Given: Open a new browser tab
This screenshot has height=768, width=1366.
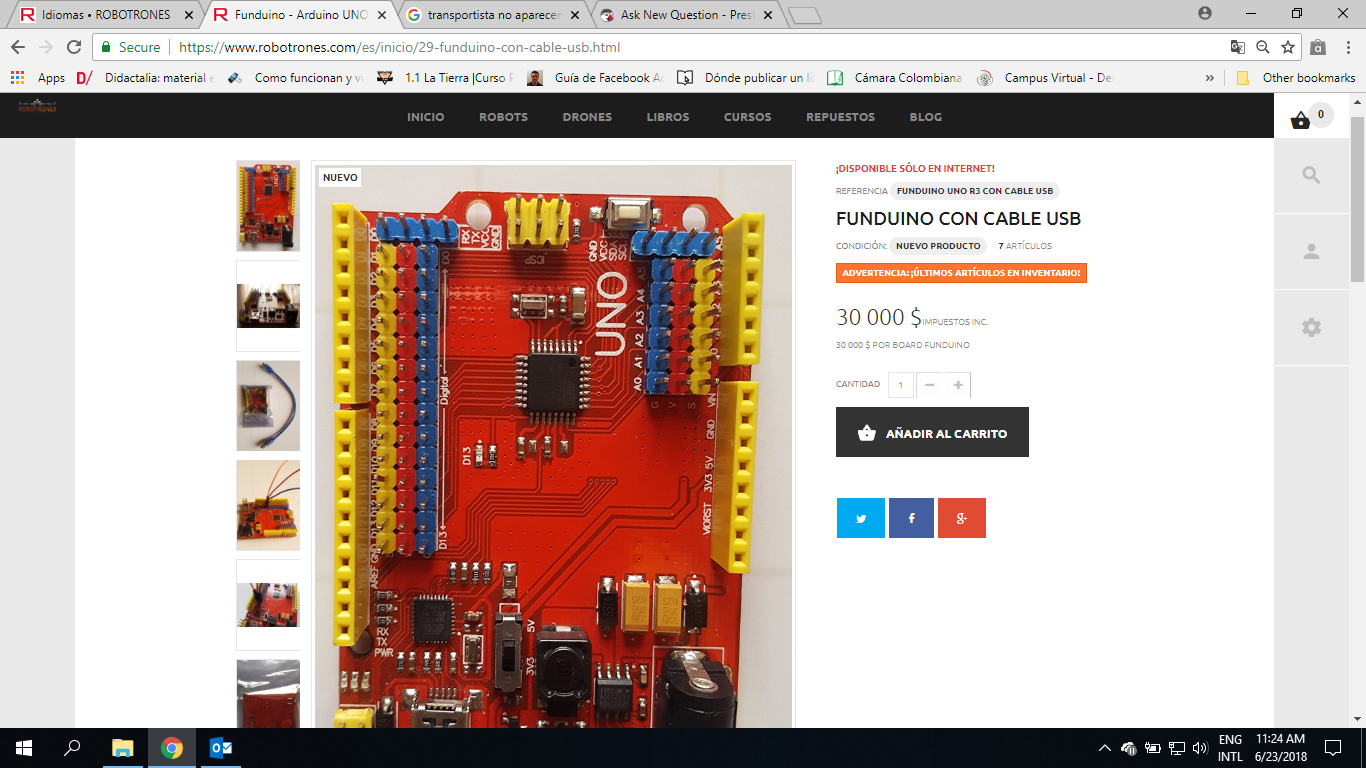Looking at the screenshot, I should click(804, 15).
